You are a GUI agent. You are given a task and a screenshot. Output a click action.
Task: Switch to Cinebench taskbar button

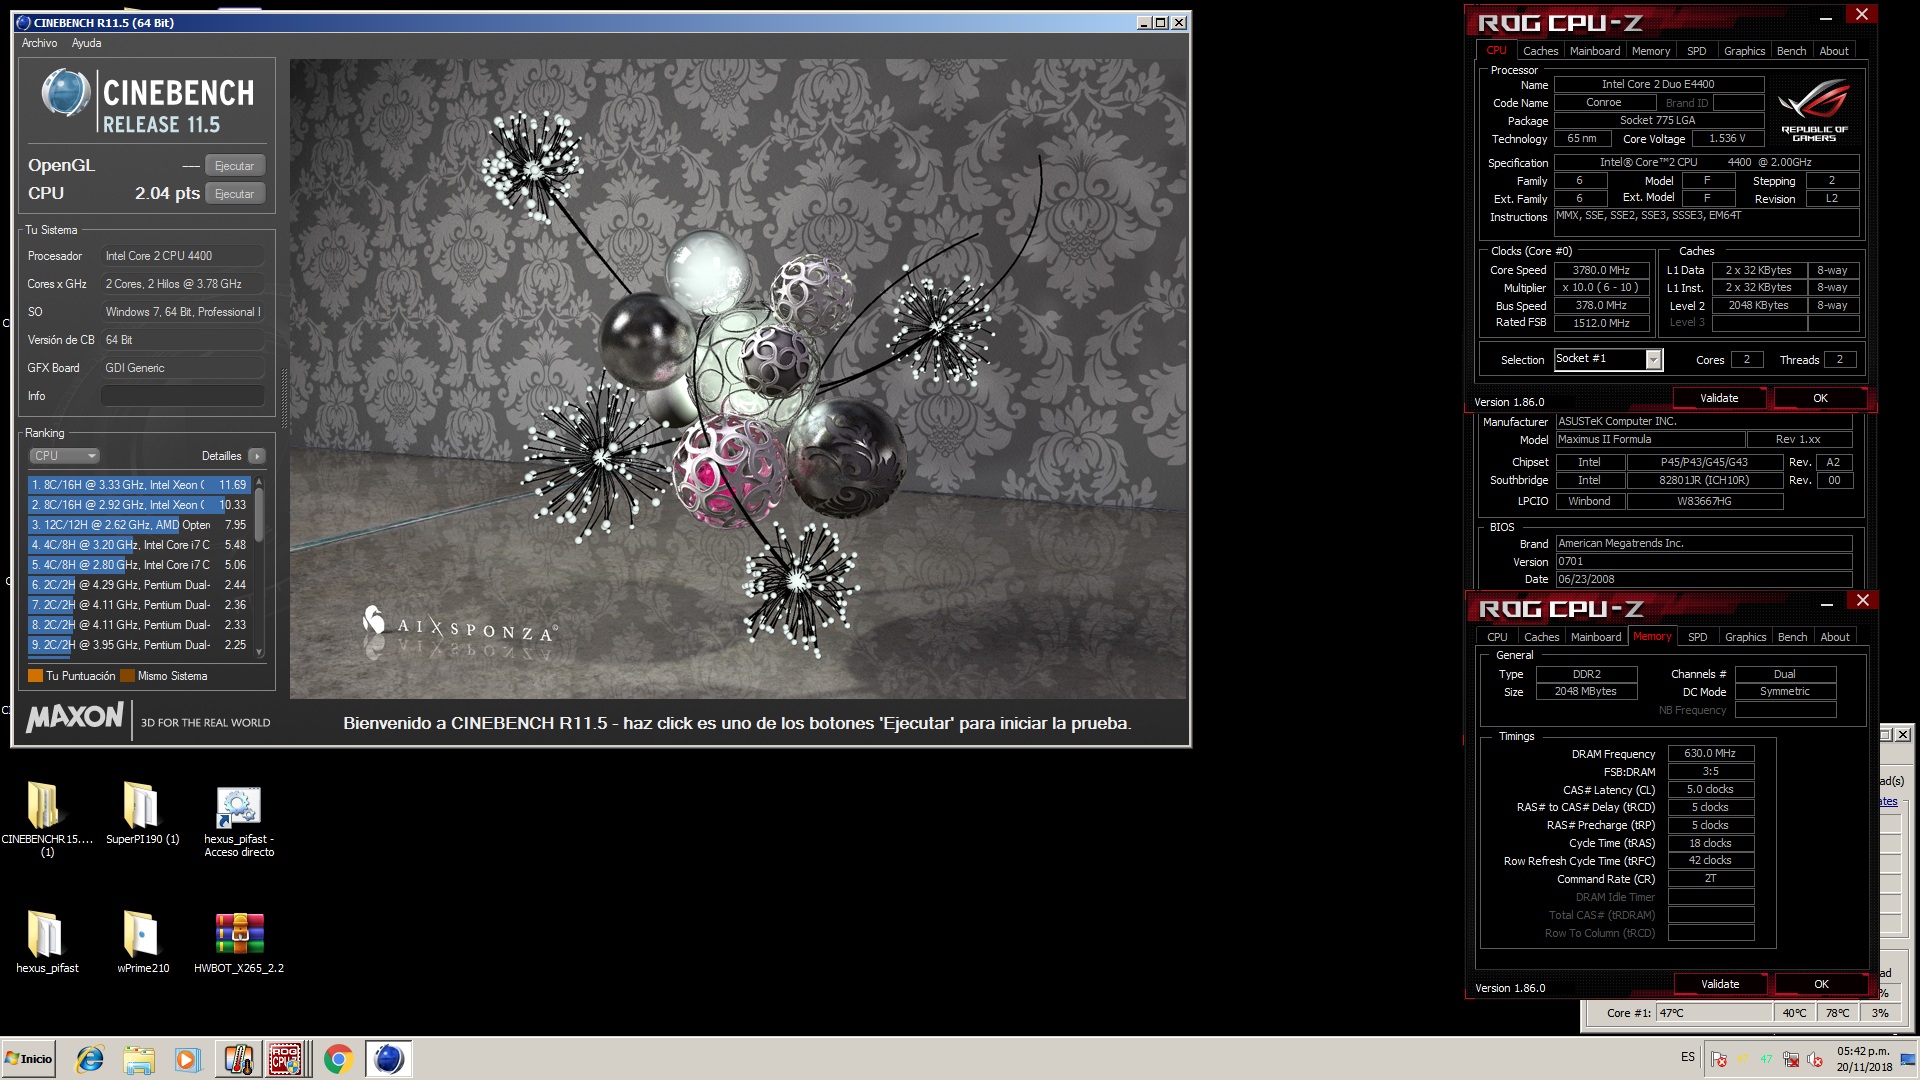click(x=388, y=1059)
